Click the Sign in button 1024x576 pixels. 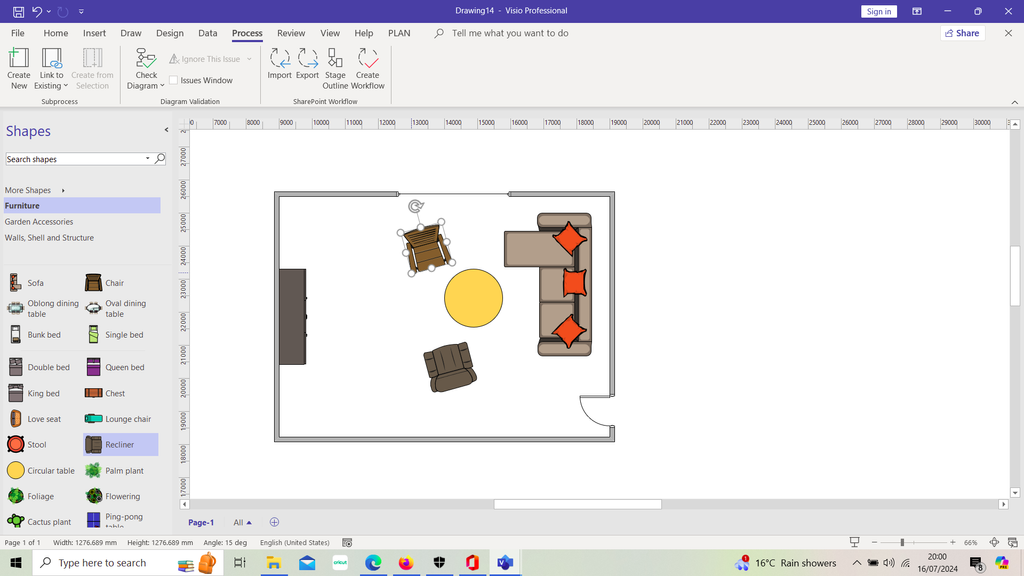[878, 11]
